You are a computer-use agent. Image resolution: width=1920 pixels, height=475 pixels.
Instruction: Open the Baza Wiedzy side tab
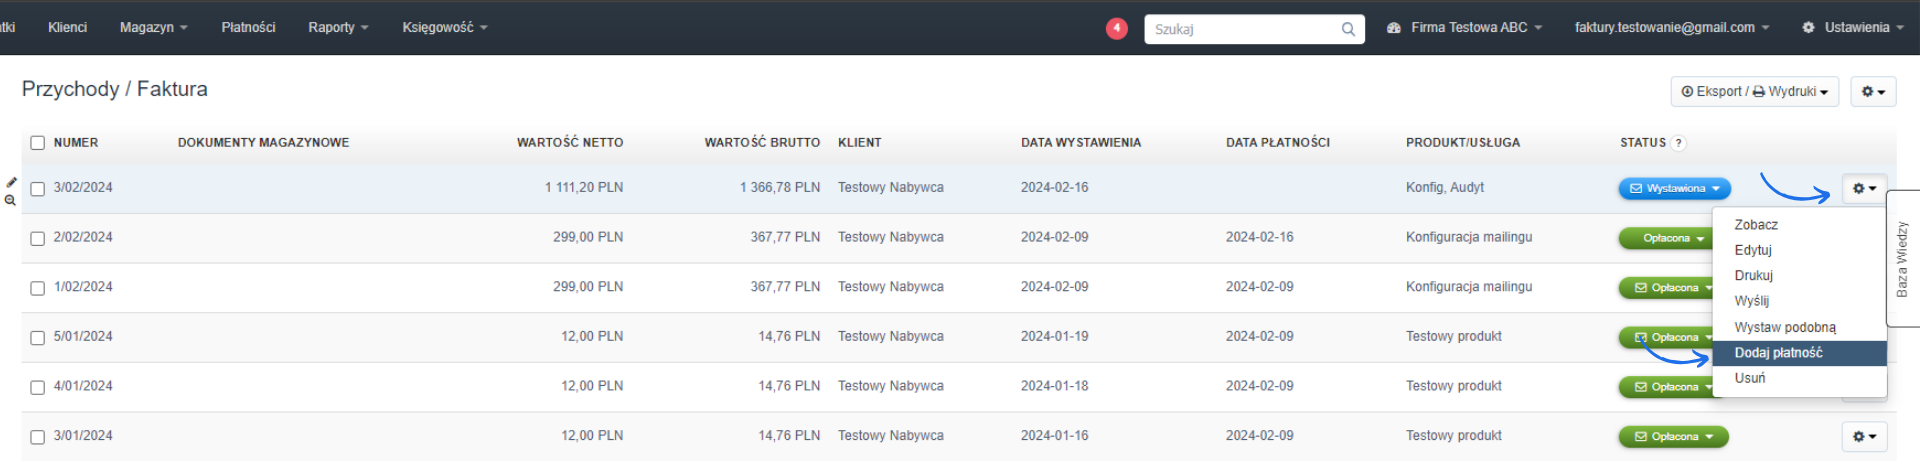tap(1902, 259)
